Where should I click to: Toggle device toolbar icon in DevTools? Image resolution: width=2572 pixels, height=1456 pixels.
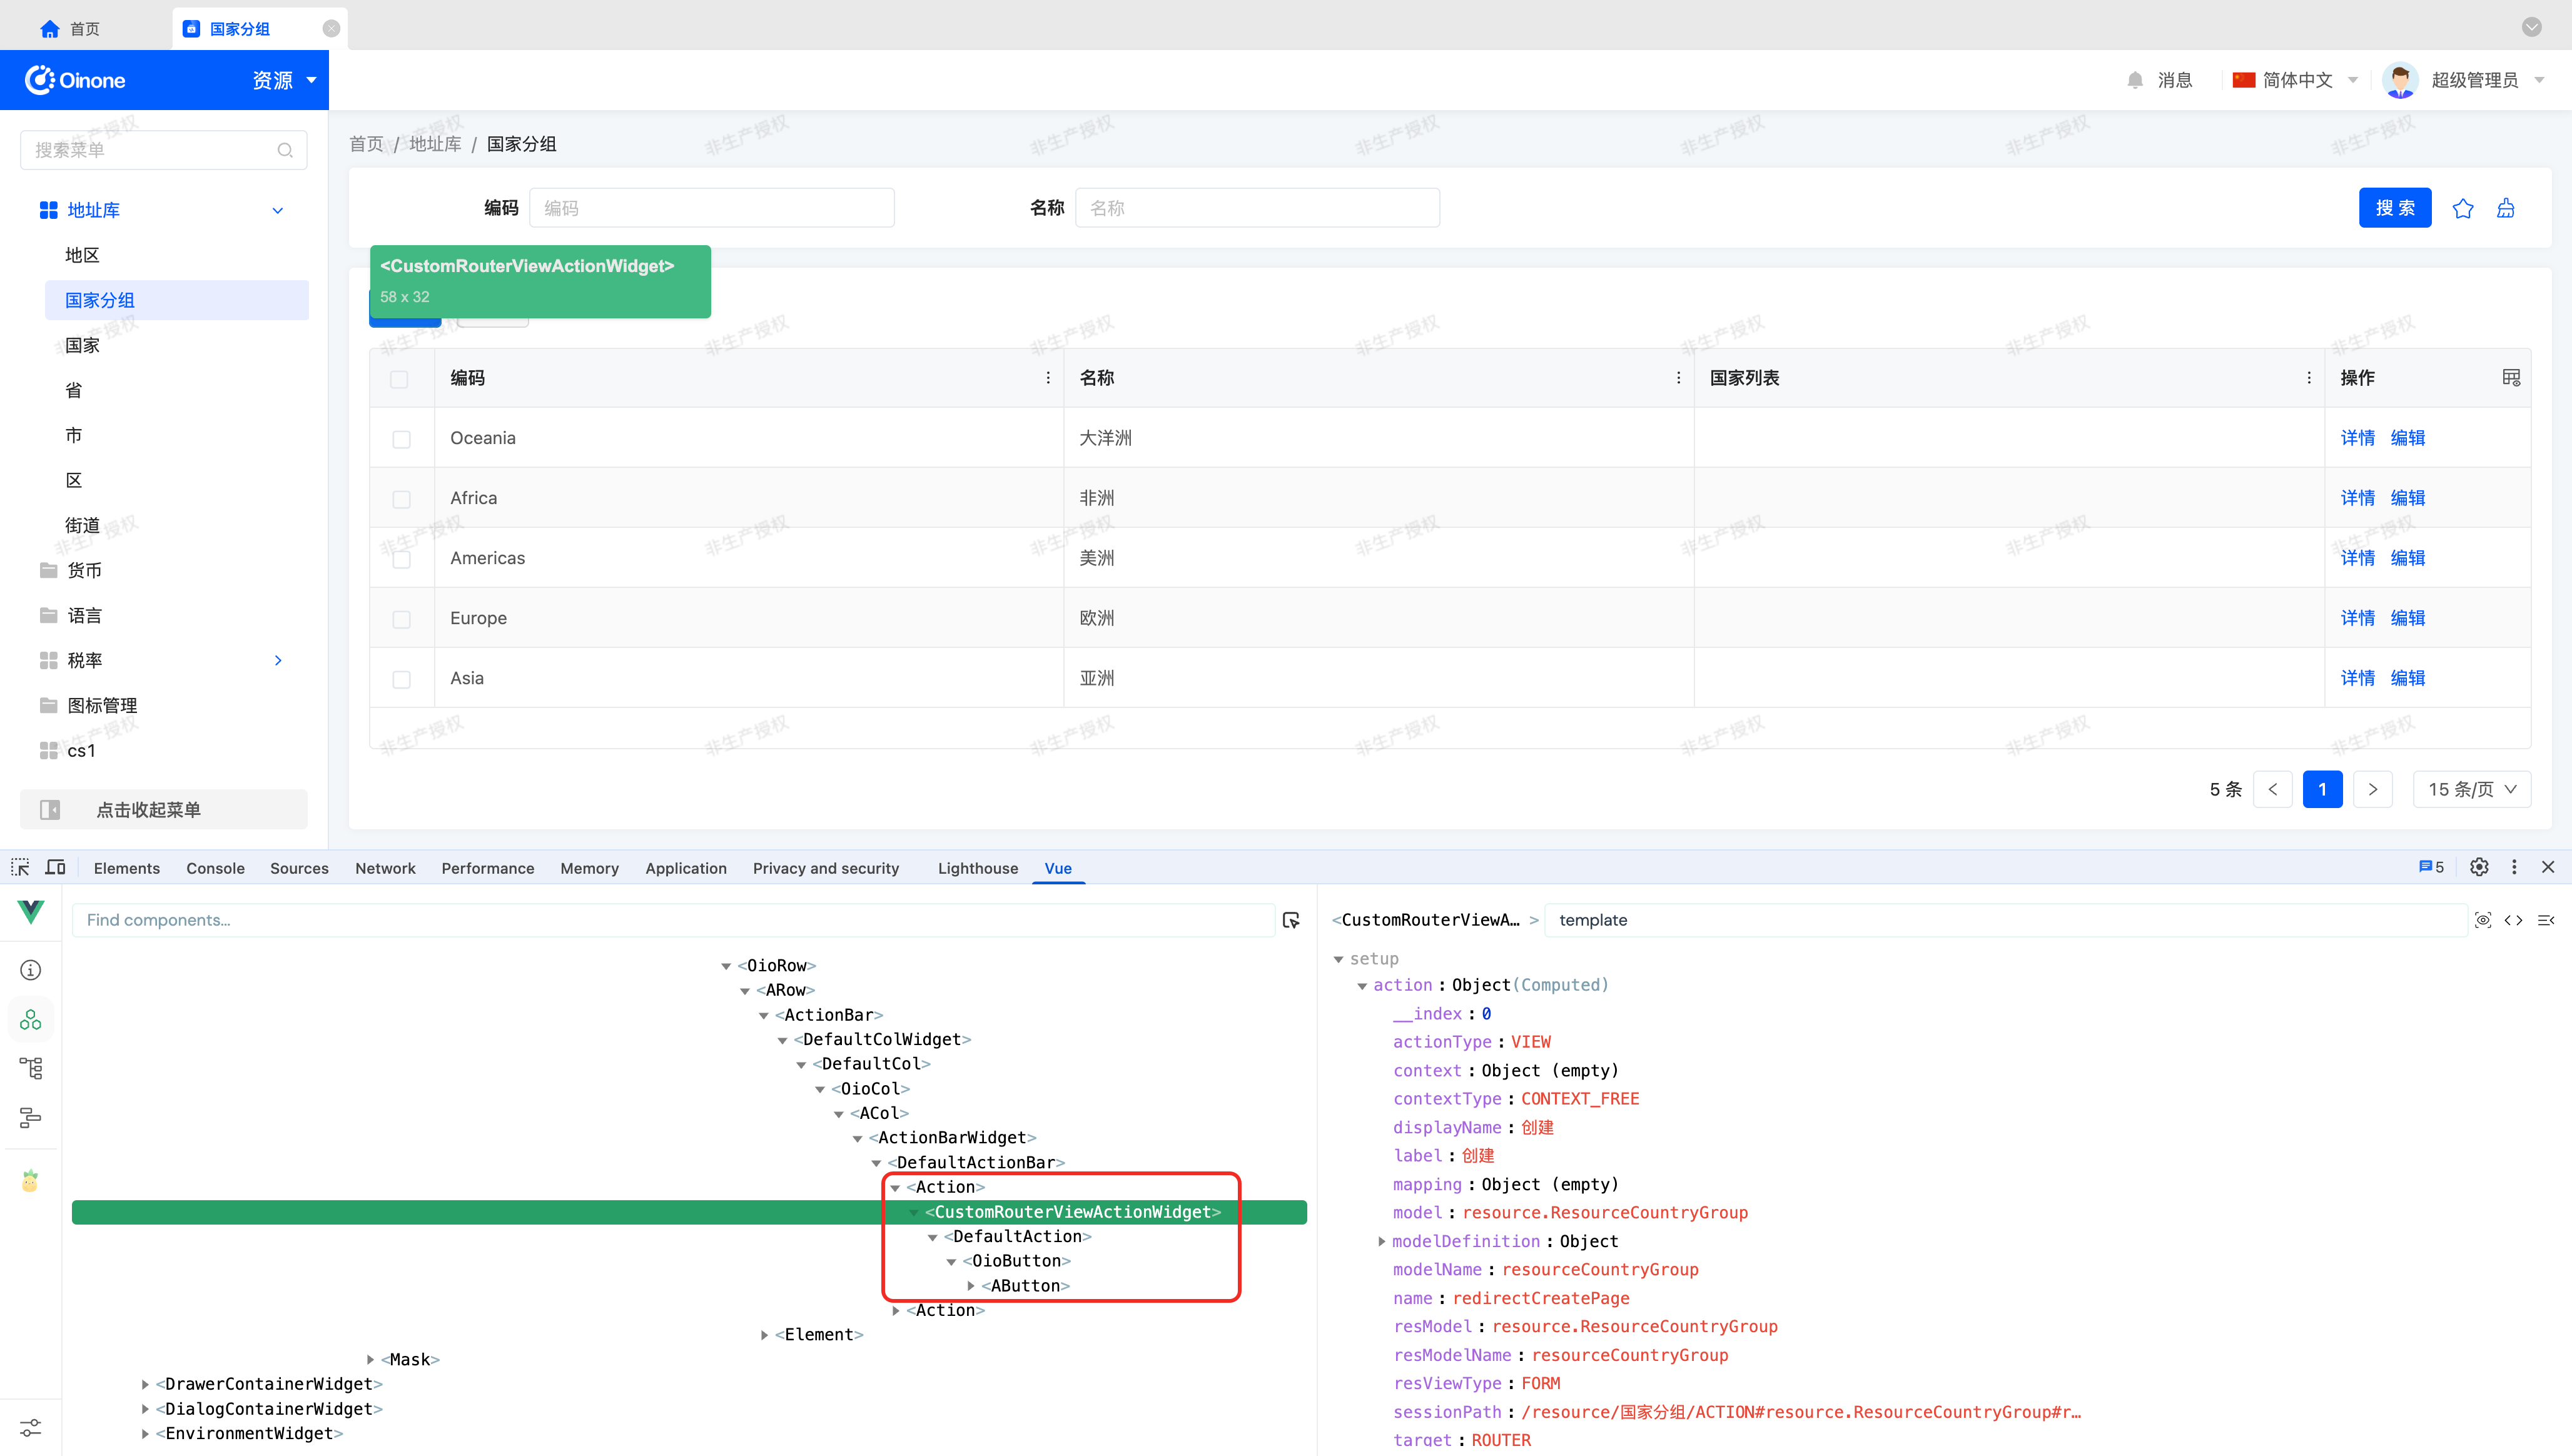pos(56,867)
